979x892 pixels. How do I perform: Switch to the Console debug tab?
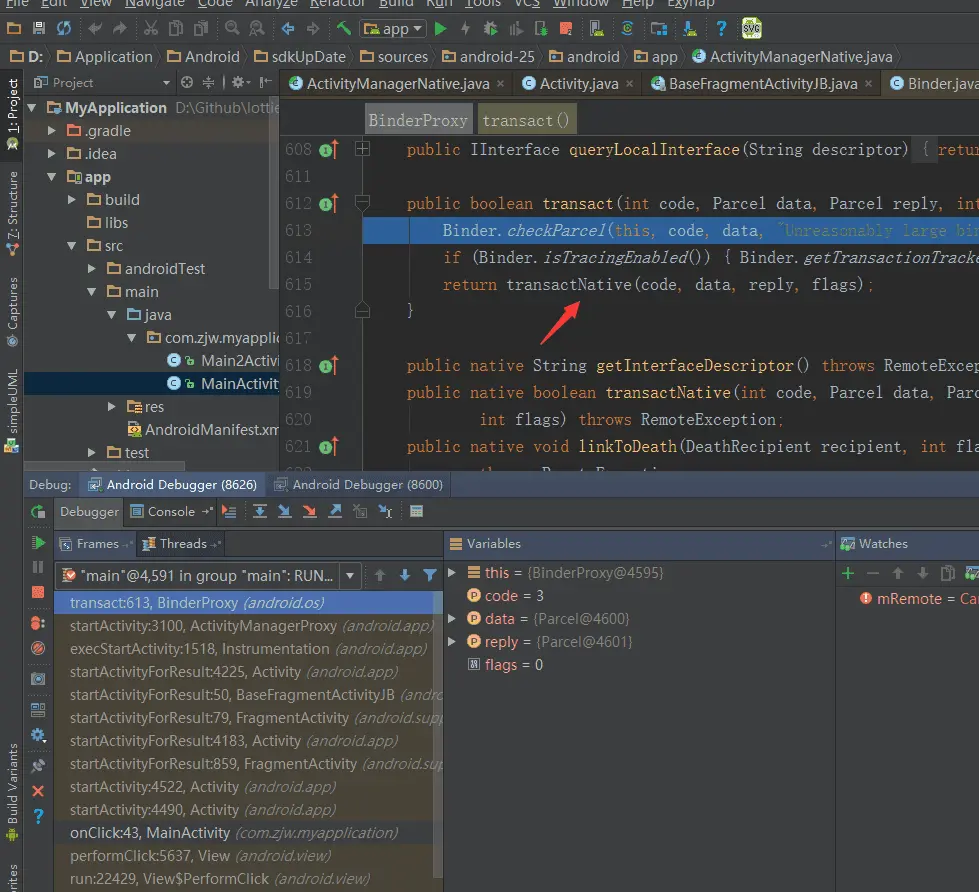tap(171, 512)
